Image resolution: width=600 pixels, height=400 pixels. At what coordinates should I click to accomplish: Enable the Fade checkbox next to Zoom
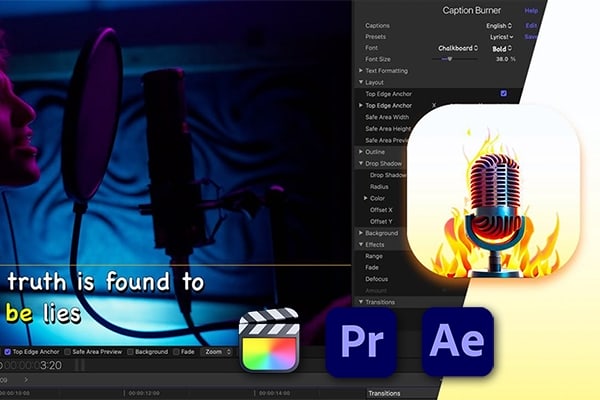(176, 352)
